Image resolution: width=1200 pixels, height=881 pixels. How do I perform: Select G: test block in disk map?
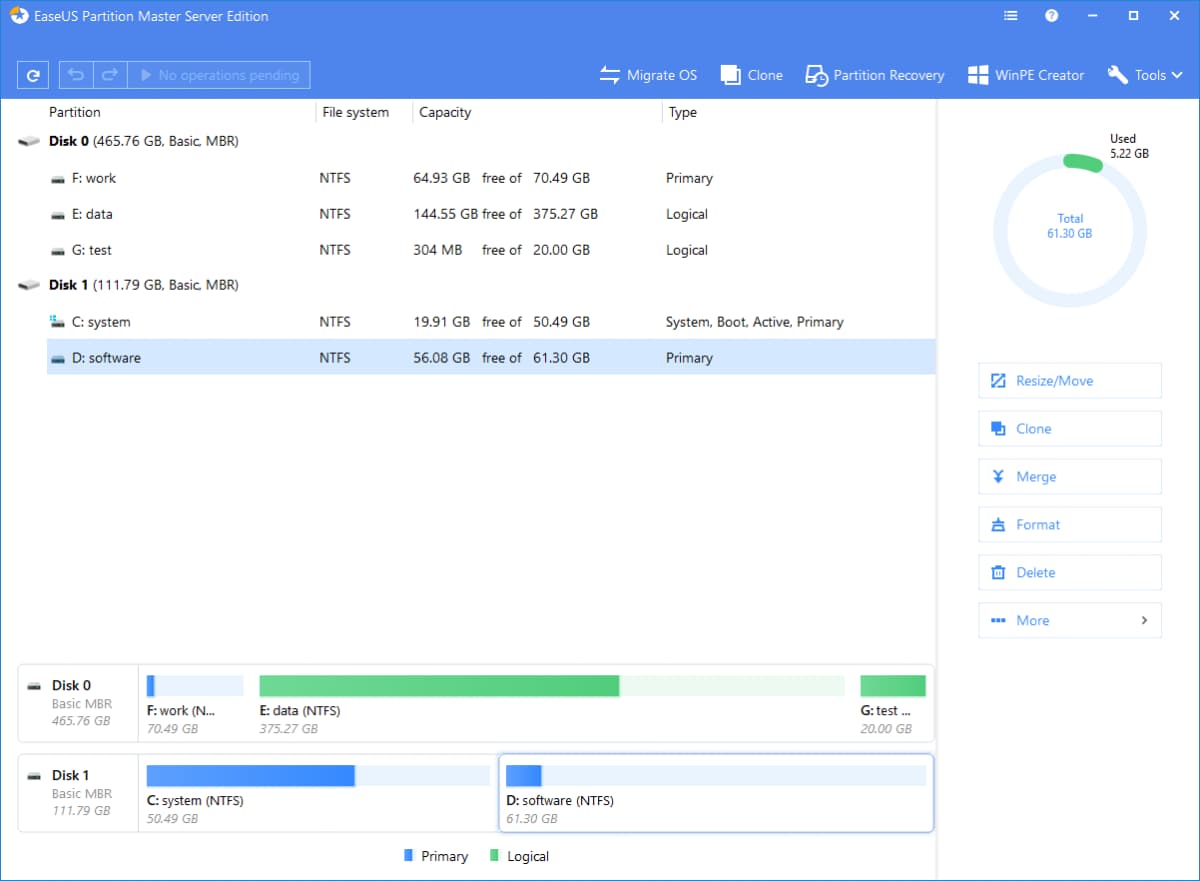[892, 698]
